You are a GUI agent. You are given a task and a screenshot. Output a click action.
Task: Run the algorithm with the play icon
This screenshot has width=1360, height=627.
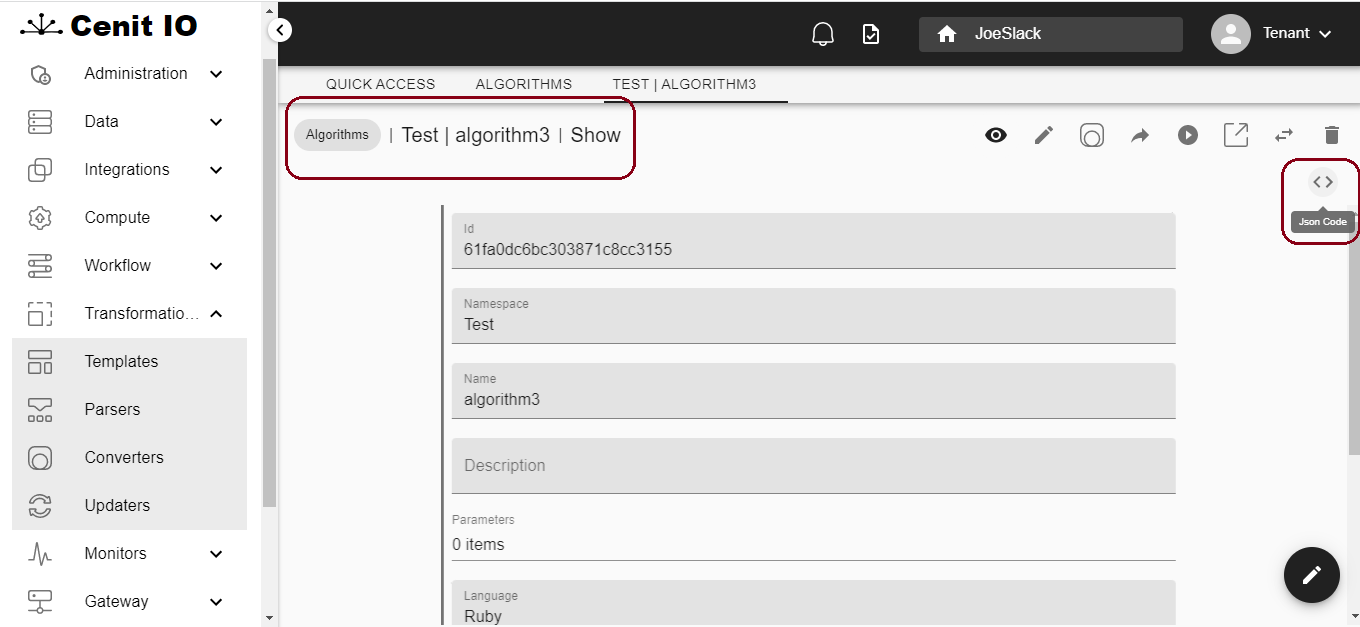[1188, 135]
